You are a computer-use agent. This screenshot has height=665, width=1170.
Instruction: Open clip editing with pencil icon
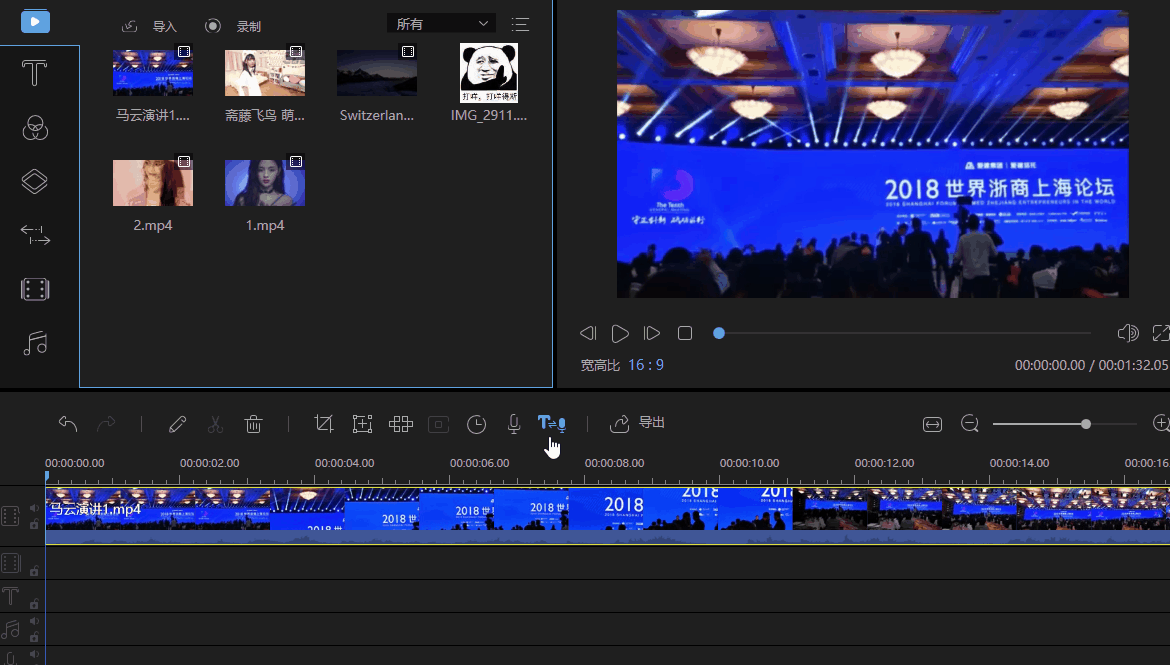click(x=177, y=424)
